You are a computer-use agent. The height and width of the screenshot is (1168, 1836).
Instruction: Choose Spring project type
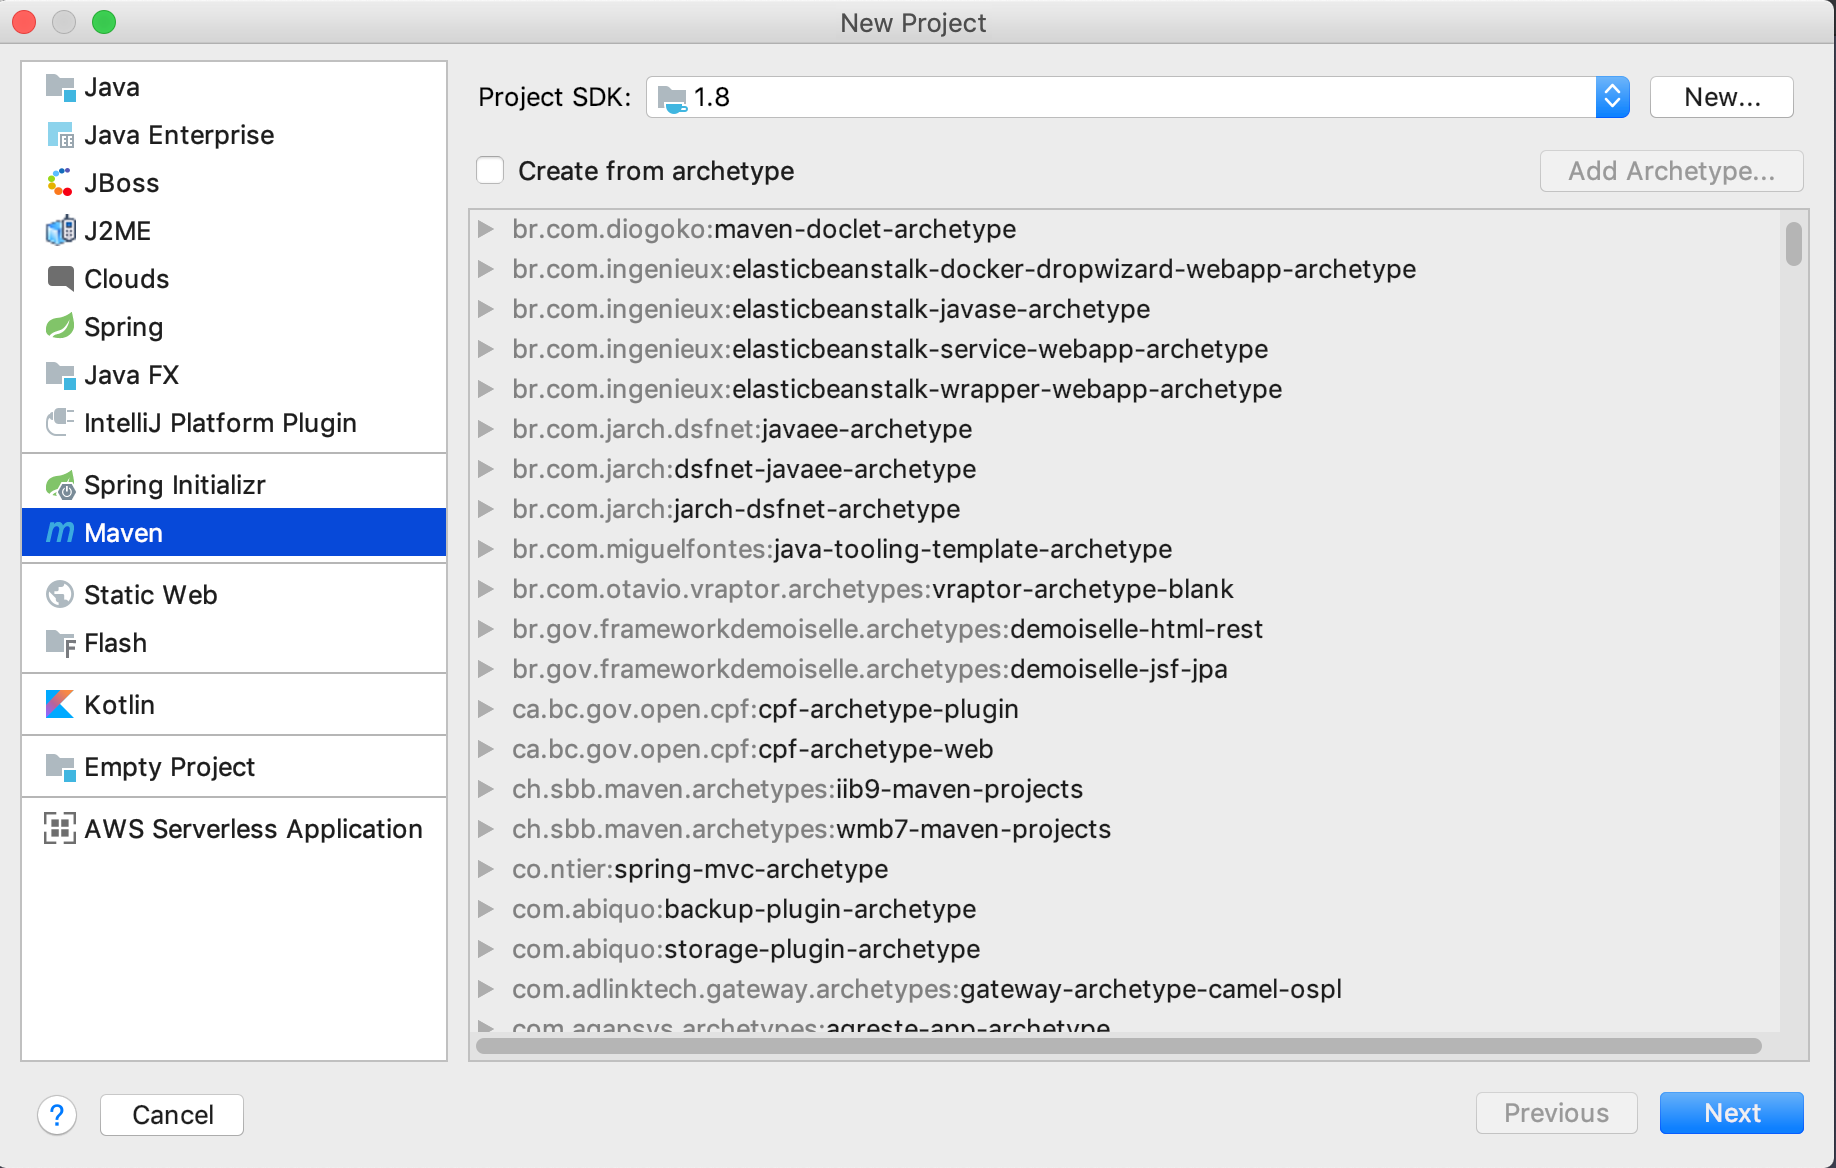(234, 327)
